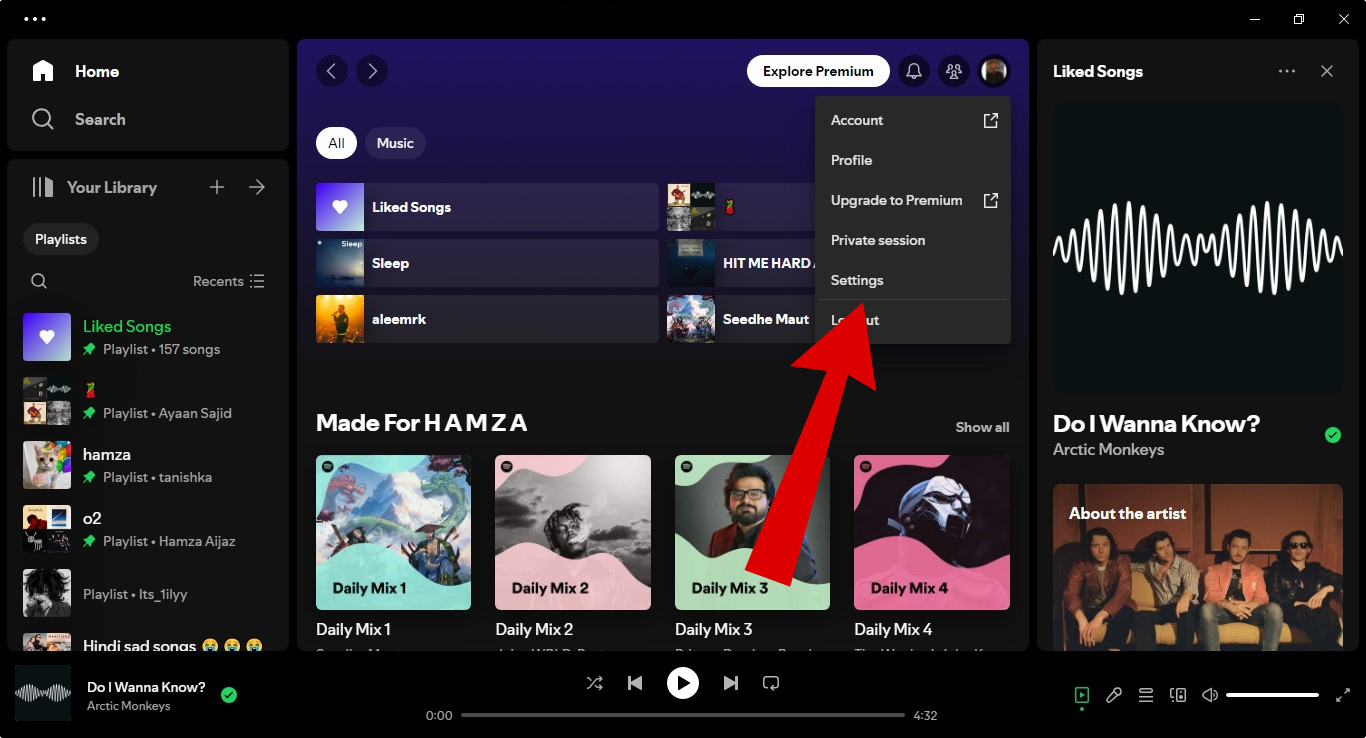Open the Ayaan Sajid playlist in library
The height and width of the screenshot is (738, 1366).
148,401
